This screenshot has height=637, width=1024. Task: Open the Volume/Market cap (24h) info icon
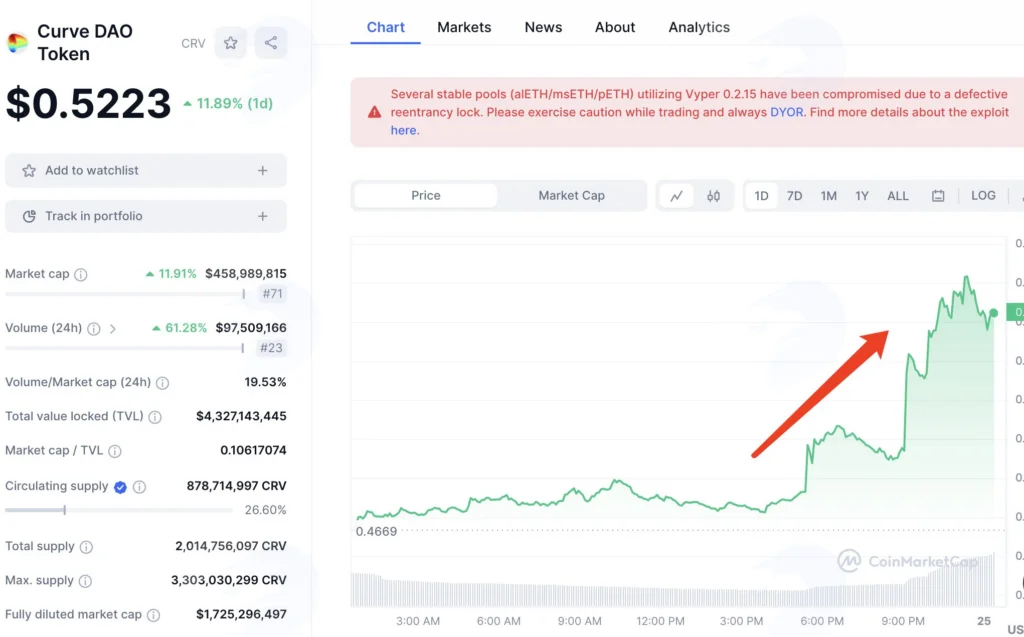pyautogui.click(x=163, y=383)
